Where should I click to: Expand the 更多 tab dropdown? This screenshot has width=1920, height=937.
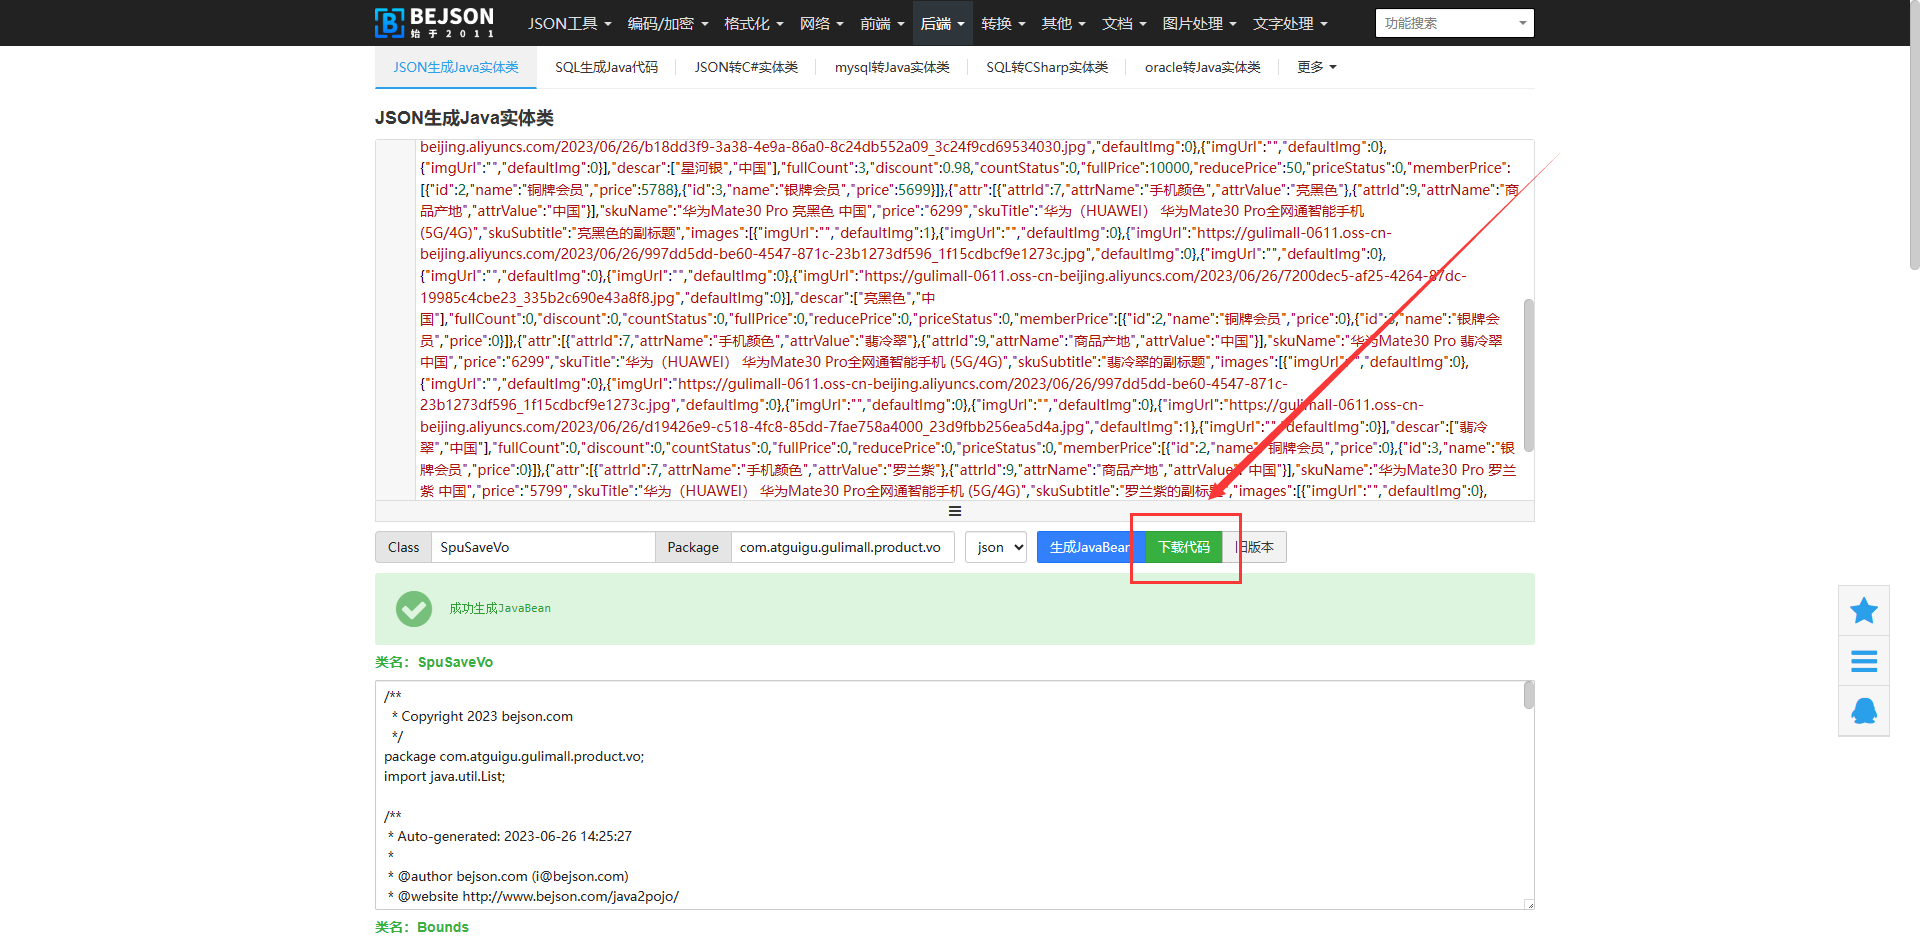coord(1316,67)
